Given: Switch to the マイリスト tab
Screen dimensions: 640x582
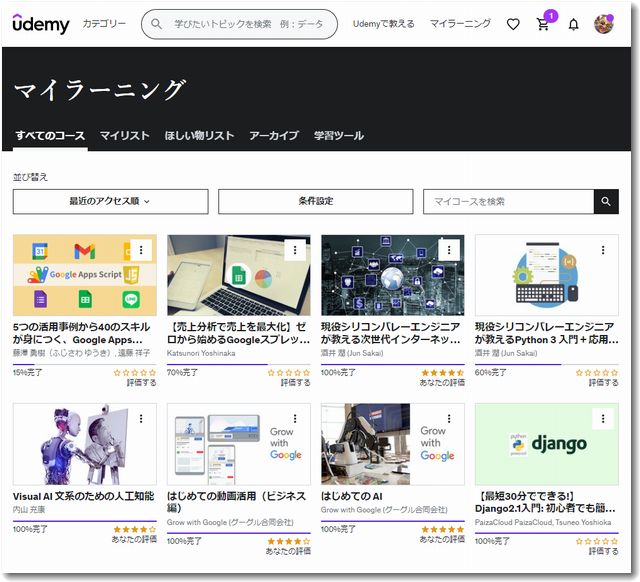Looking at the screenshot, I should (124, 136).
